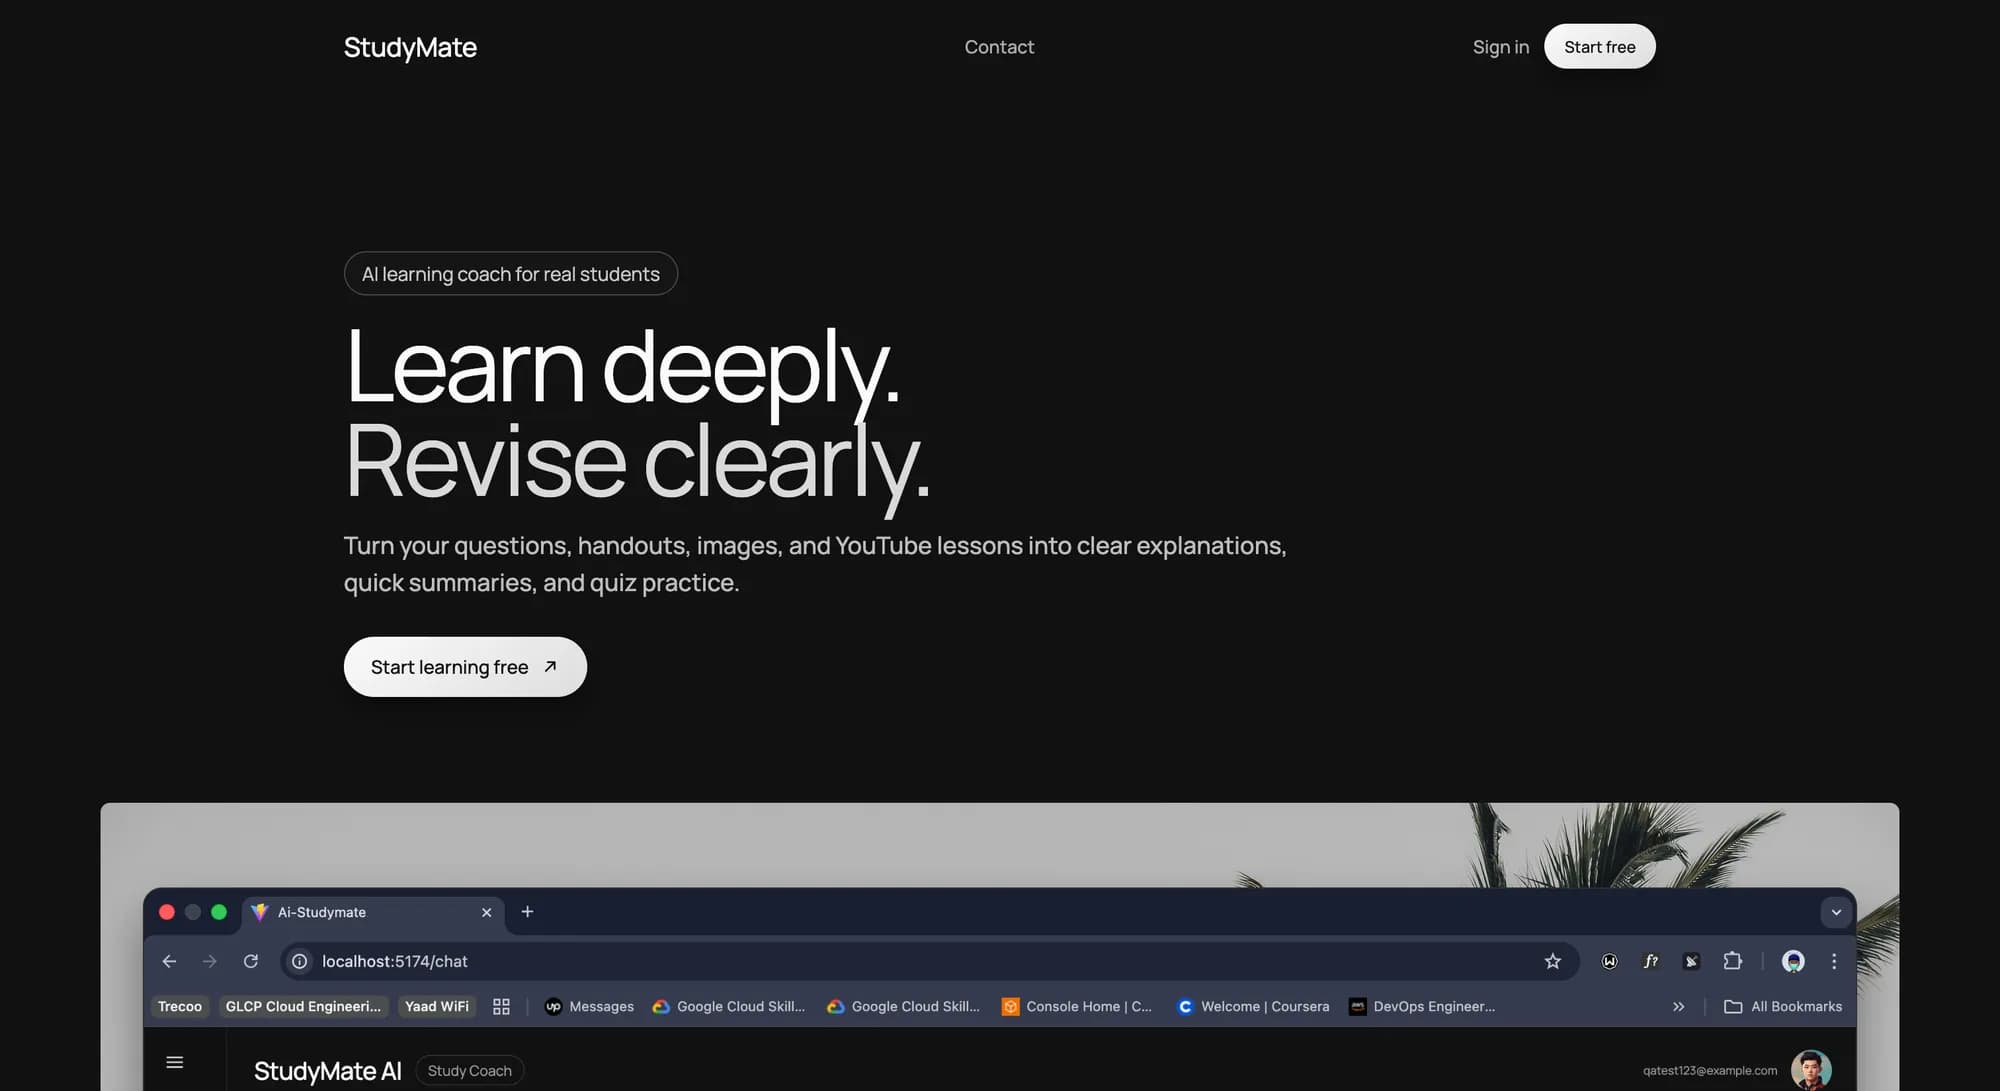This screenshot has height=1091, width=2000.
Task: Click the AI learning coach badge
Action: click(x=511, y=273)
